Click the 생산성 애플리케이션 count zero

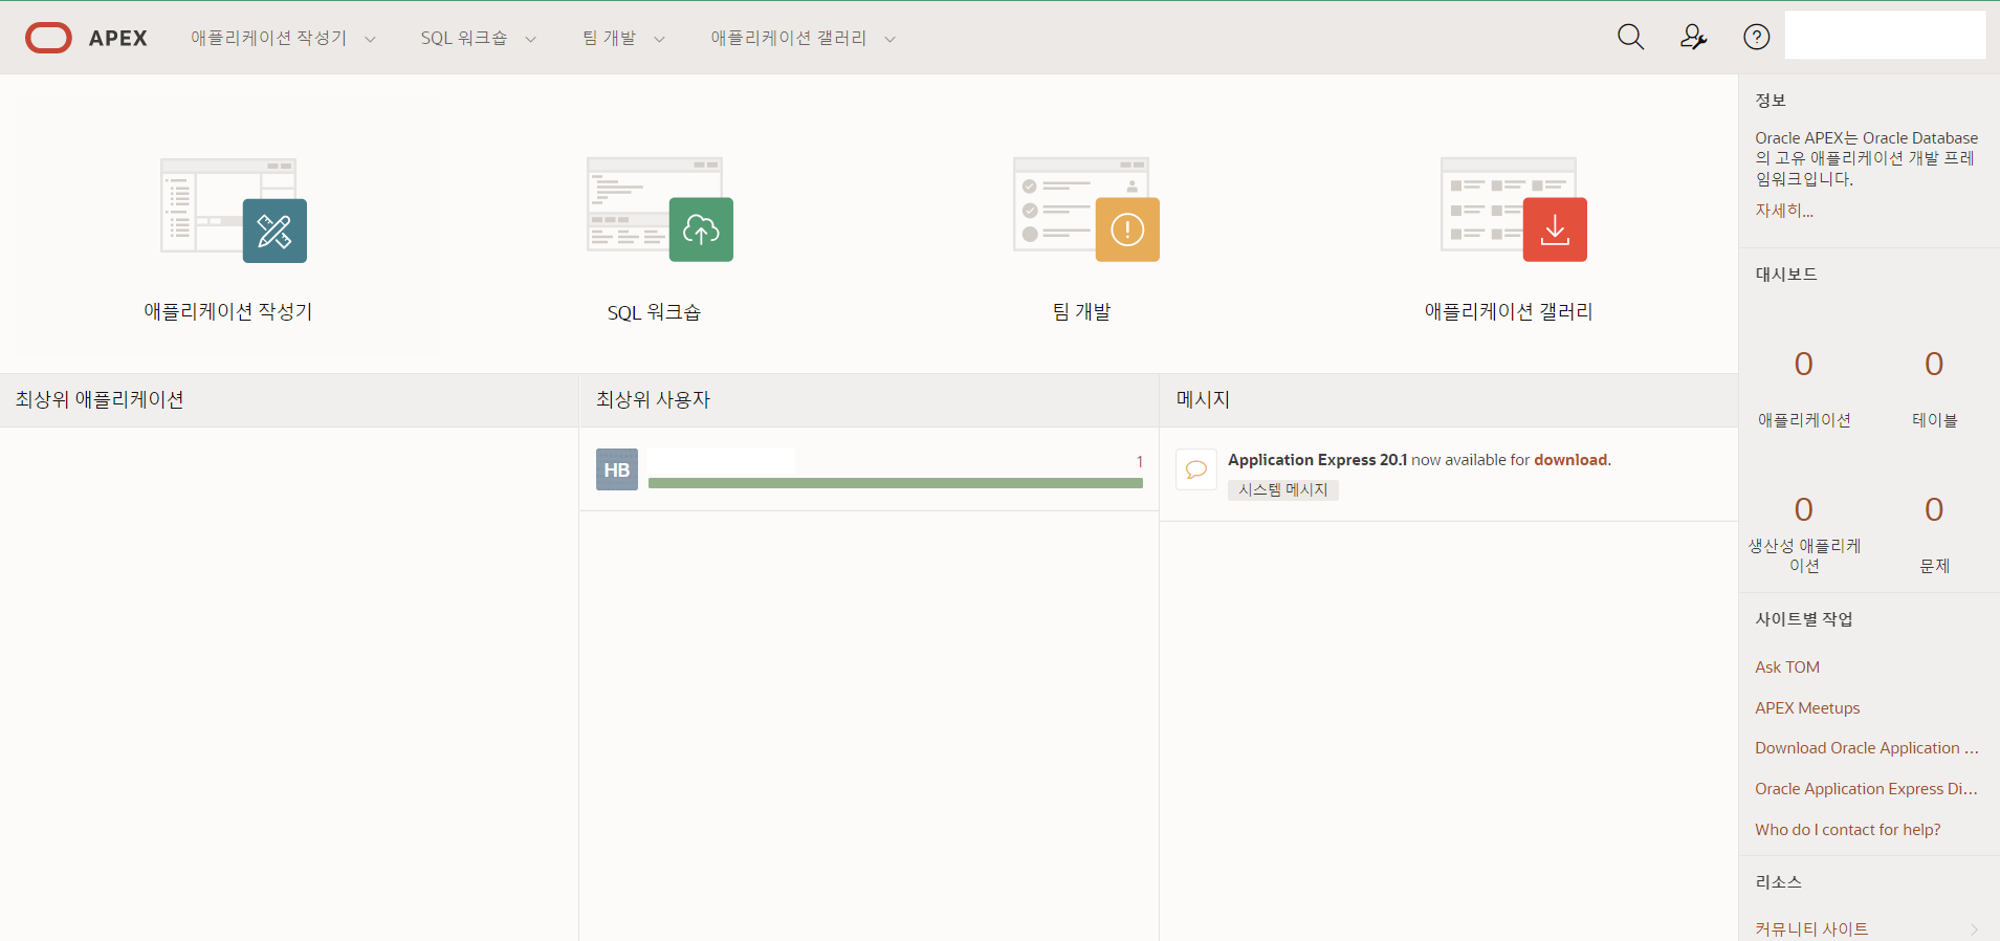(x=1803, y=510)
